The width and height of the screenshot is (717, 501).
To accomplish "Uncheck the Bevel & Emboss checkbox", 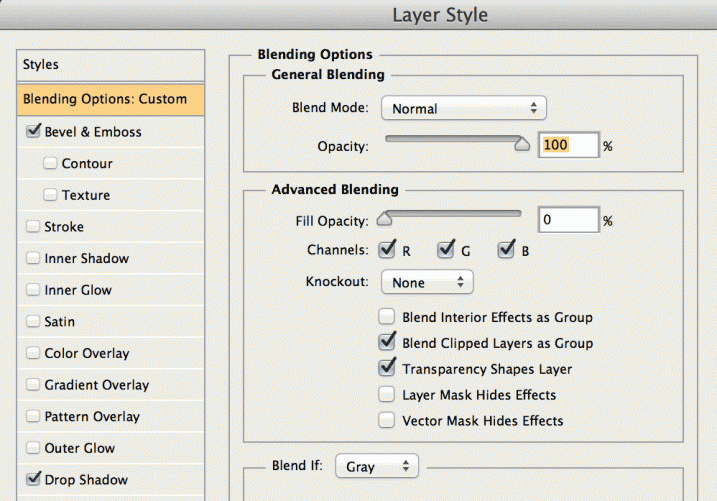I will (x=33, y=131).
